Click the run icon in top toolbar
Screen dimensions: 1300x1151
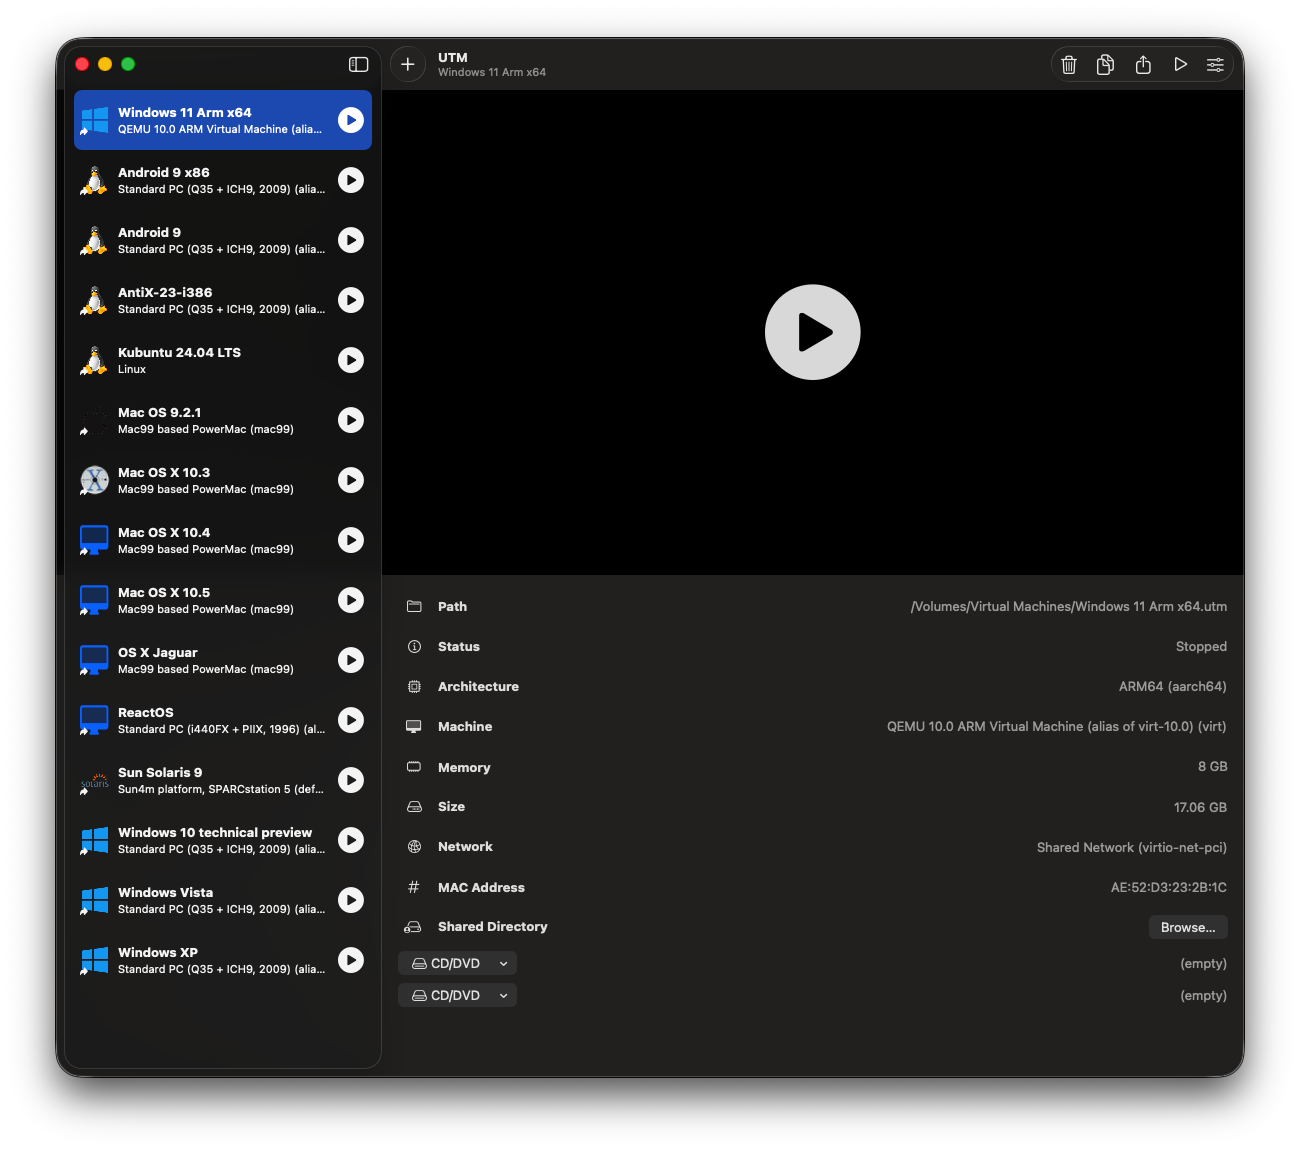click(x=1180, y=65)
